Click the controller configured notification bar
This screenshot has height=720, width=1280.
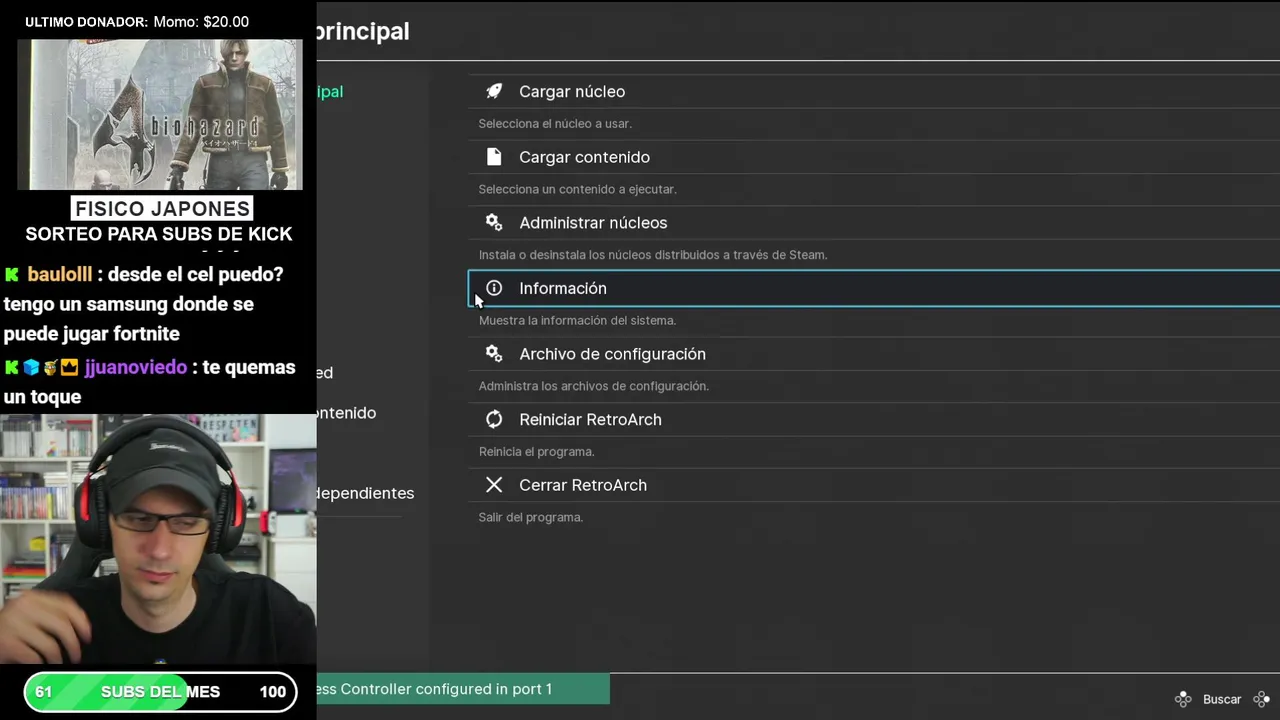(463, 689)
